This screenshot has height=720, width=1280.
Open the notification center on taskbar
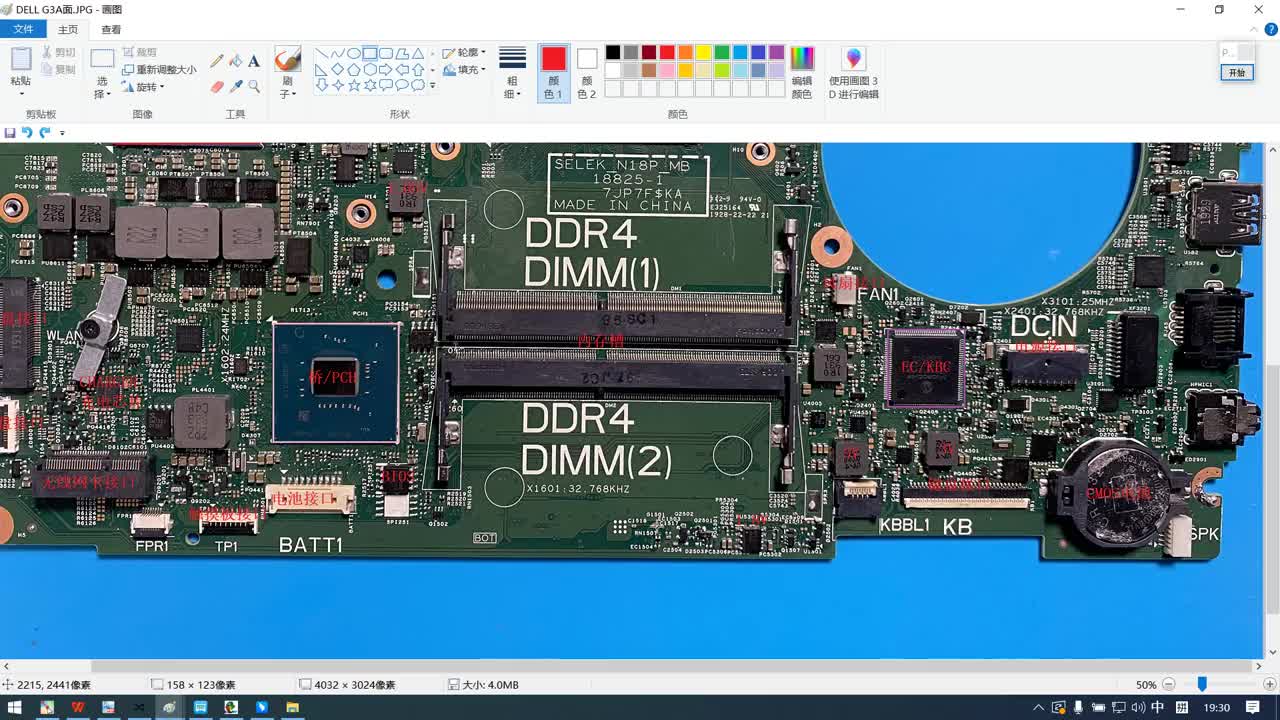click(1253, 707)
